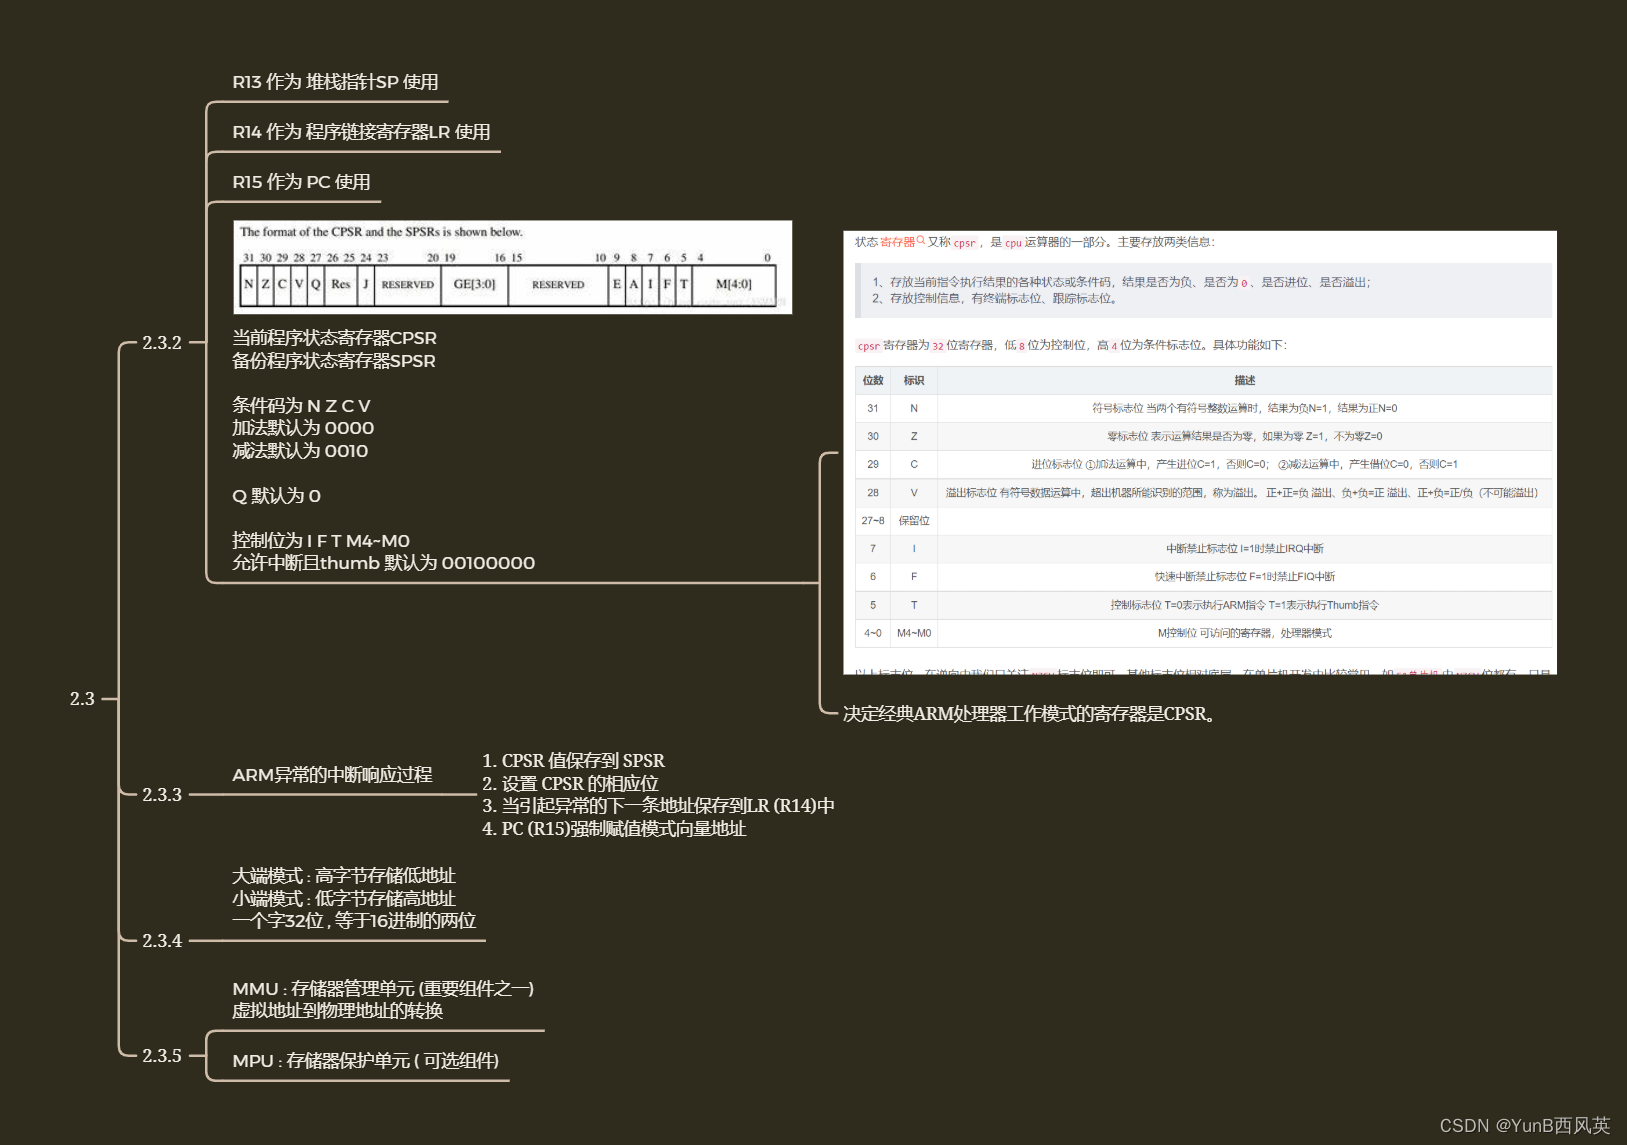
Task: Click the line '减法默认为 0010'
Action: pos(300,451)
